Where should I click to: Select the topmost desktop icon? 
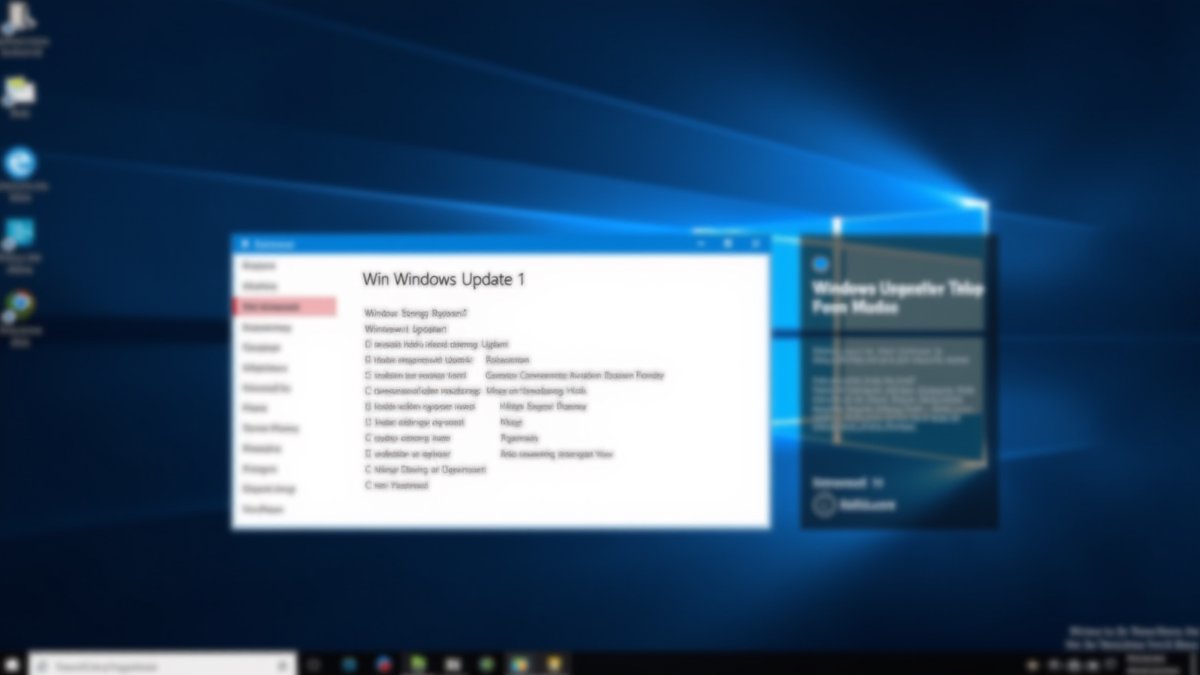tap(20, 18)
